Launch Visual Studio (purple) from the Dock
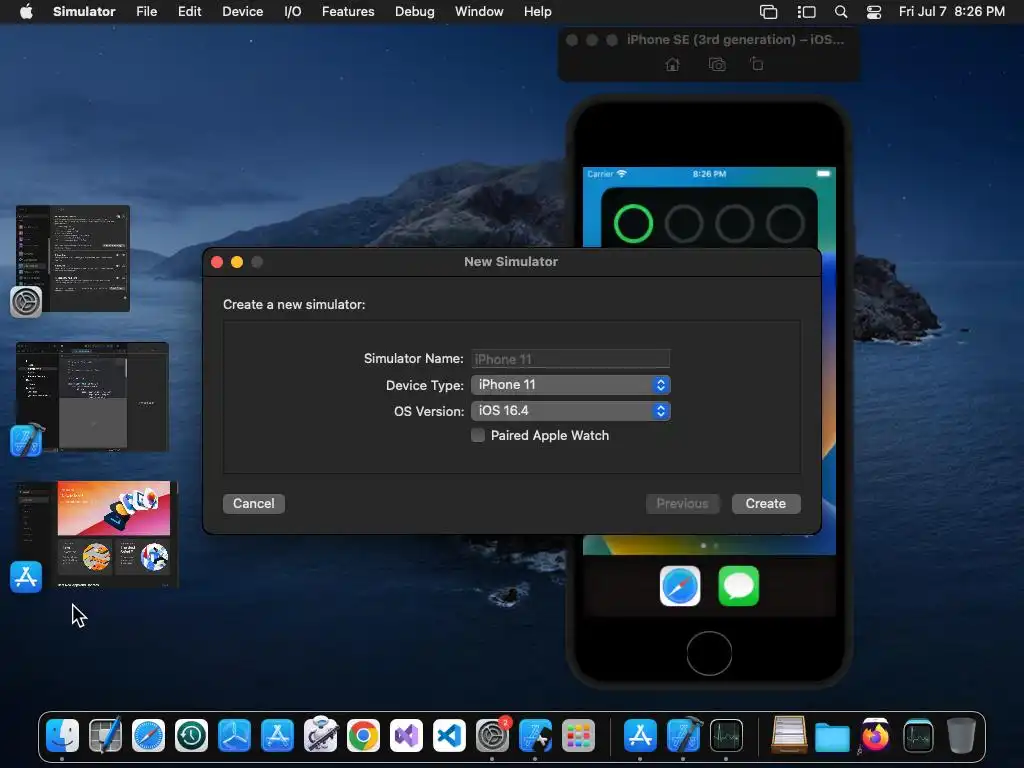 (x=406, y=736)
